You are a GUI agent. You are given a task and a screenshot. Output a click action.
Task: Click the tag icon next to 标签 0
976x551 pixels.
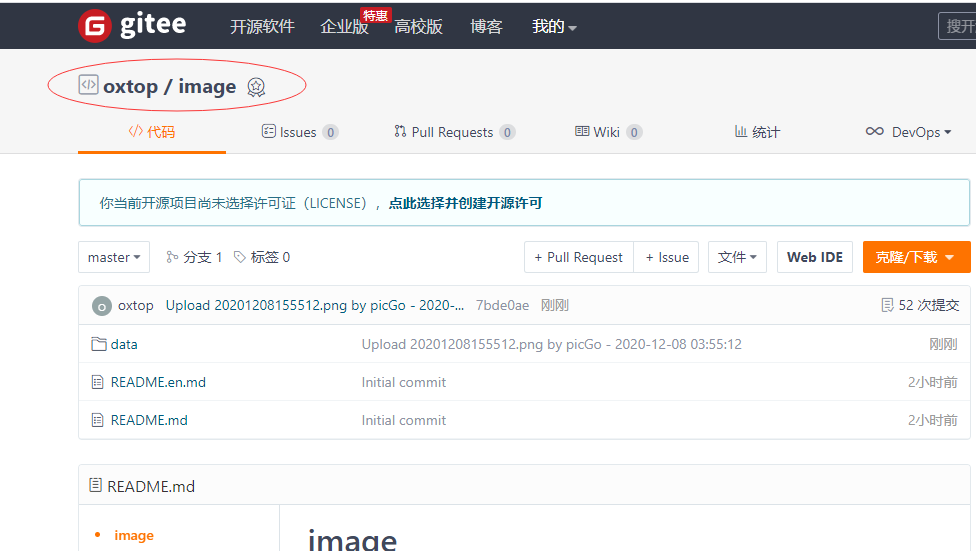(239, 257)
